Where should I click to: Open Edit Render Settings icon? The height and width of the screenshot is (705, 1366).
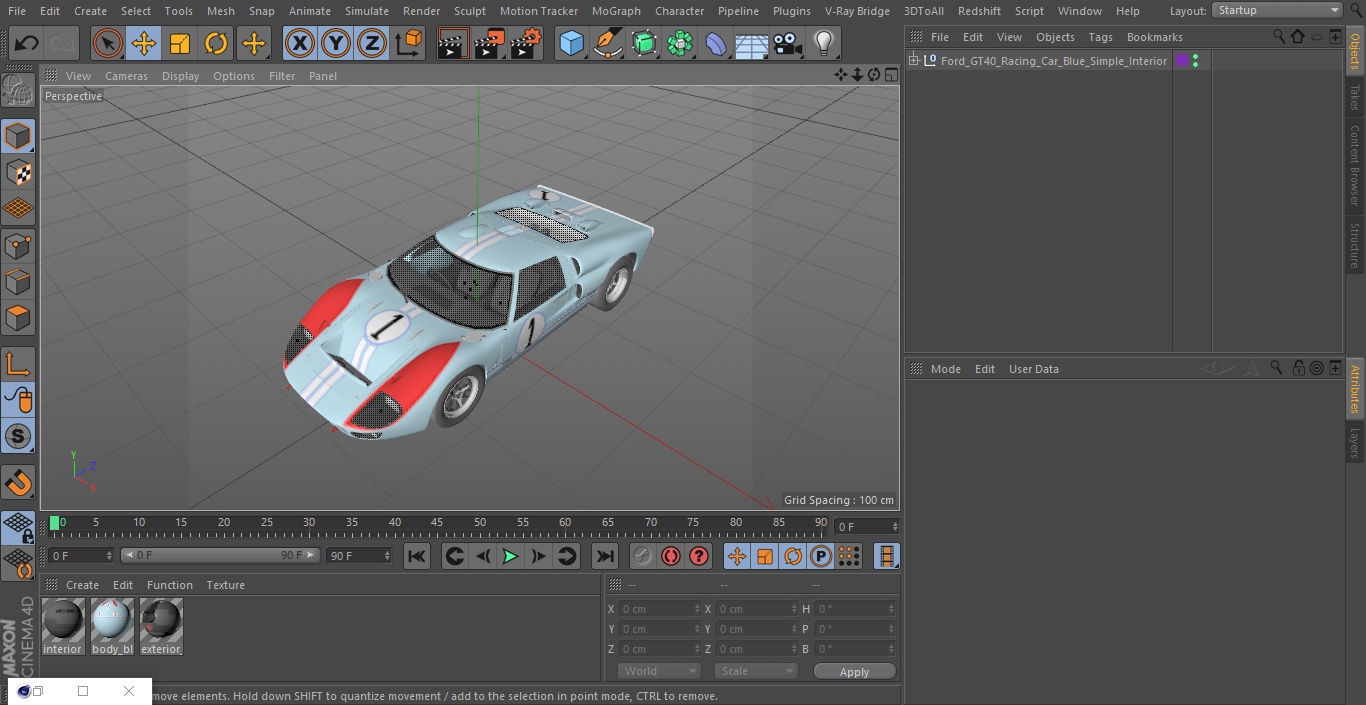click(x=526, y=43)
